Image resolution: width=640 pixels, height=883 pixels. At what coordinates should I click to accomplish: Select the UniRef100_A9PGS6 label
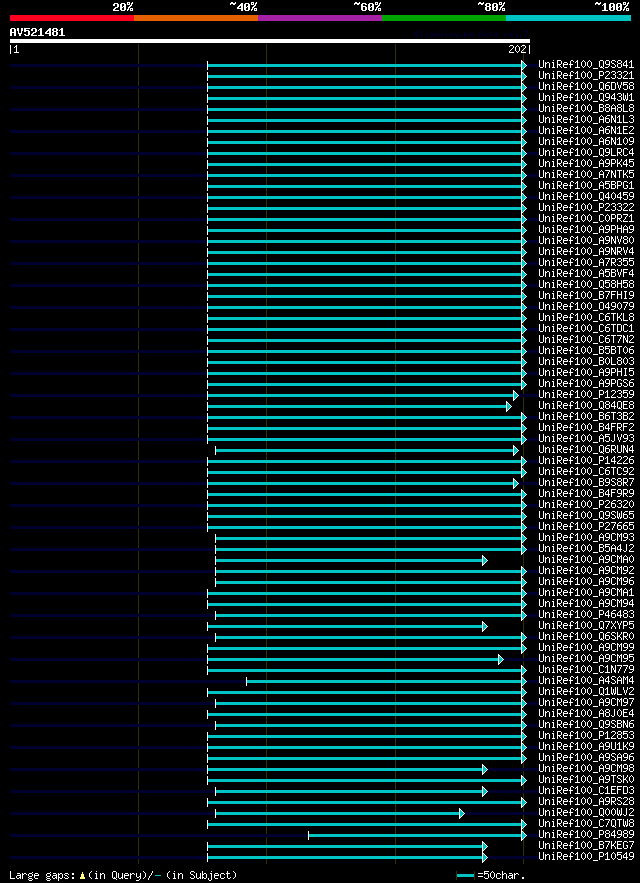[x=586, y=383]
